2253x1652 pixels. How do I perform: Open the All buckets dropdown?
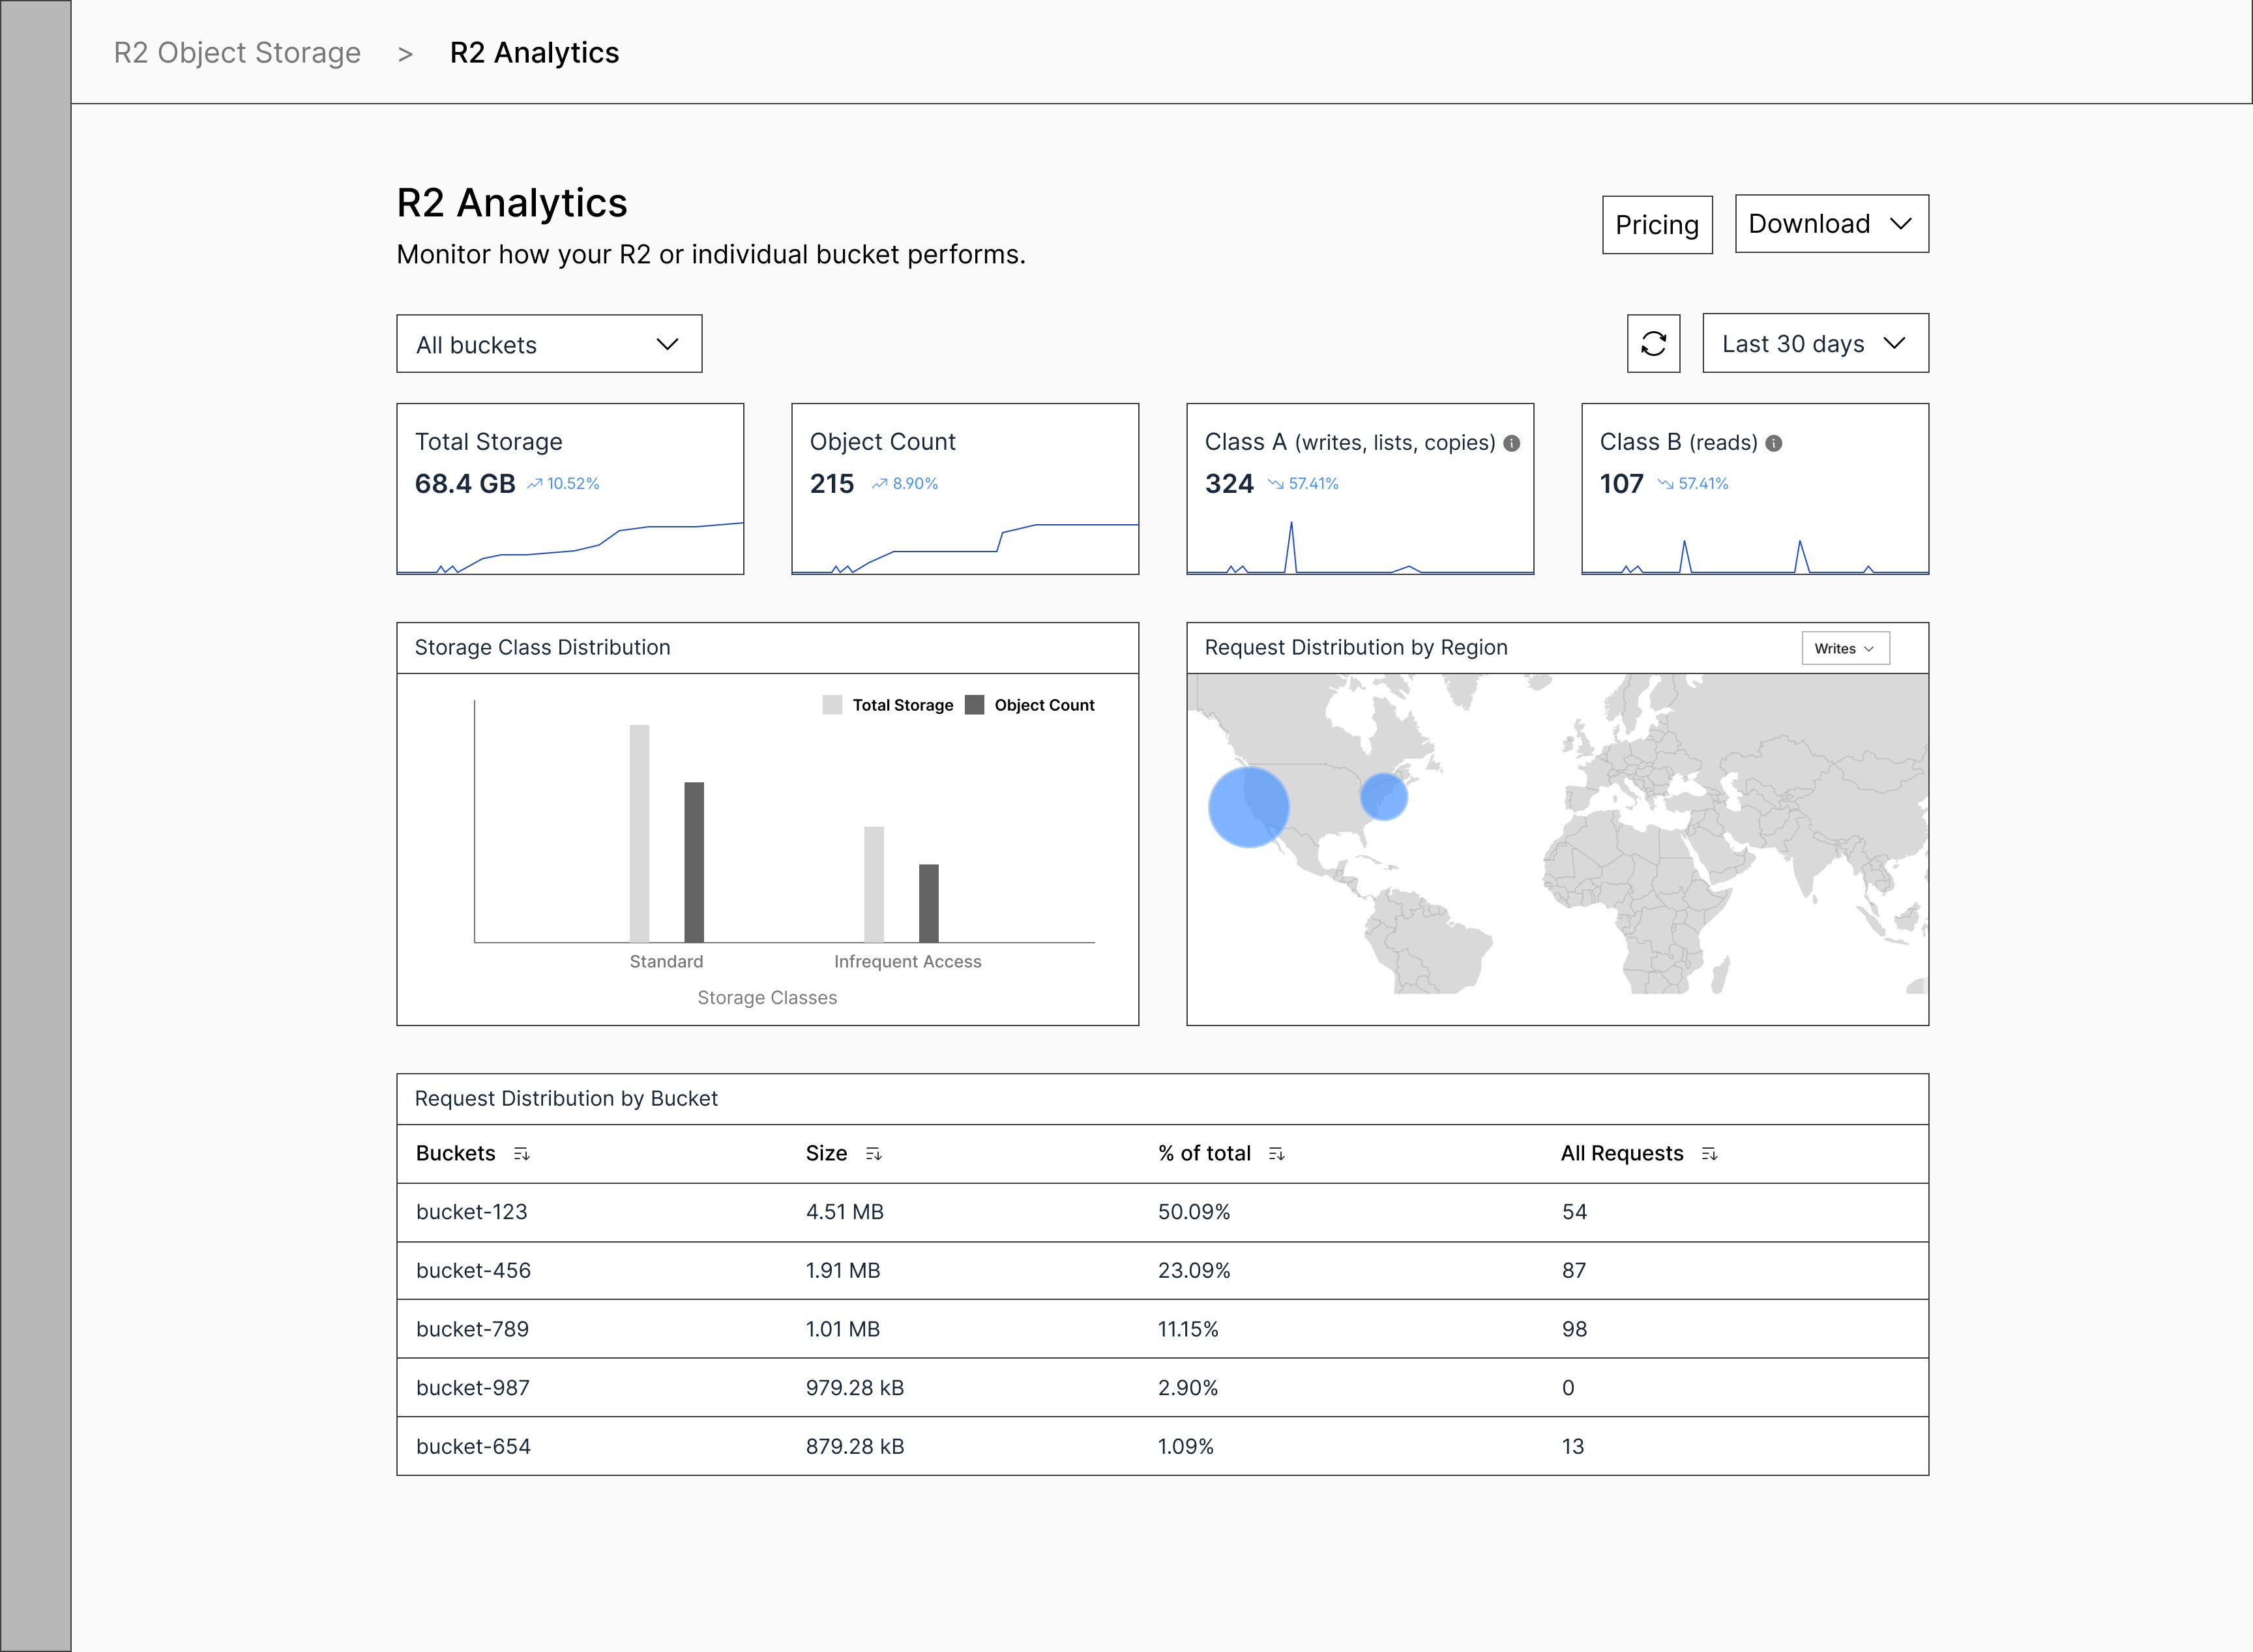click(x=549, y=344)
